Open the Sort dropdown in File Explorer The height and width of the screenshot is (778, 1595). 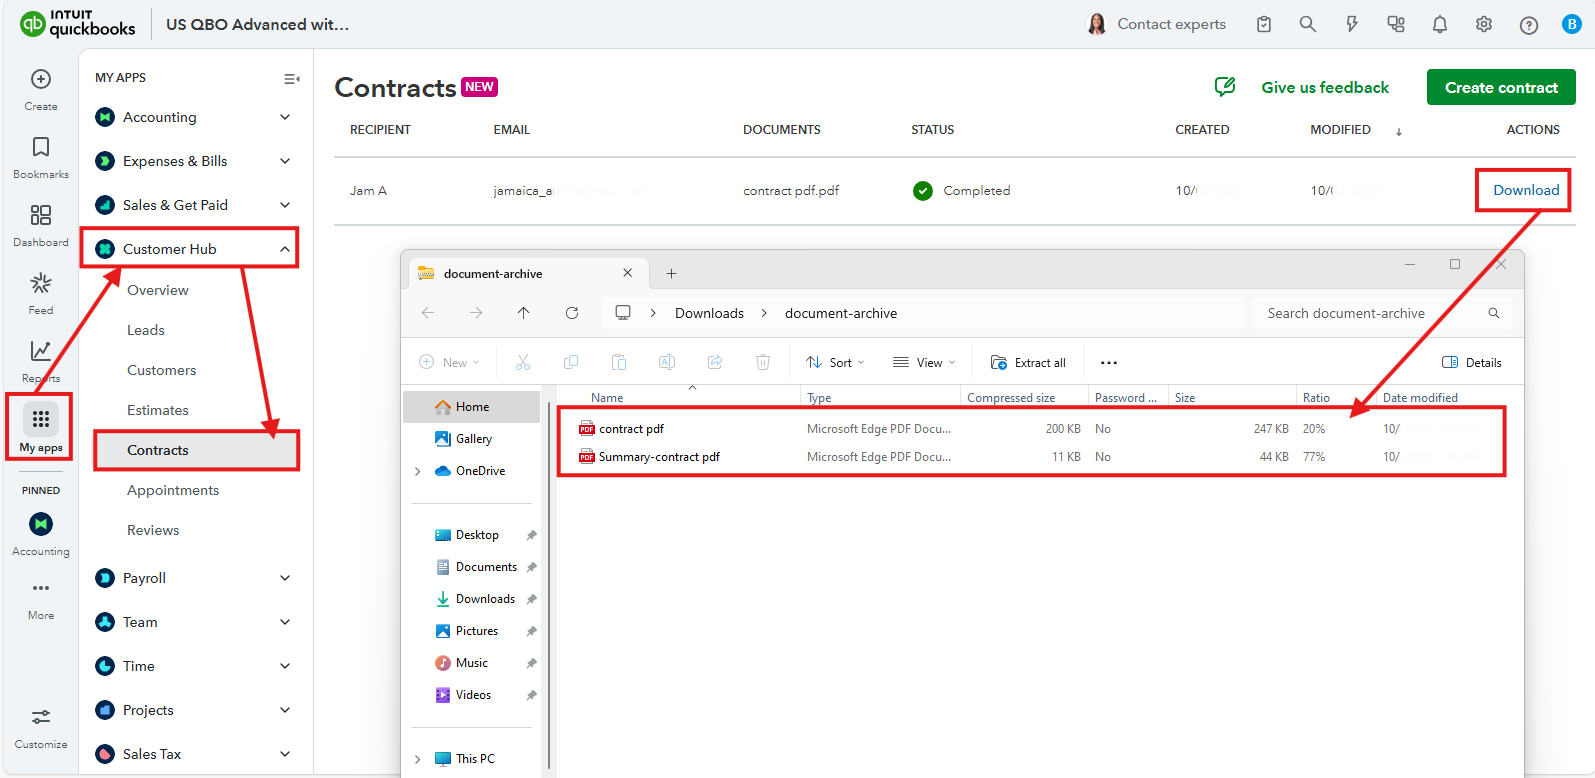[x=836, y=363]
